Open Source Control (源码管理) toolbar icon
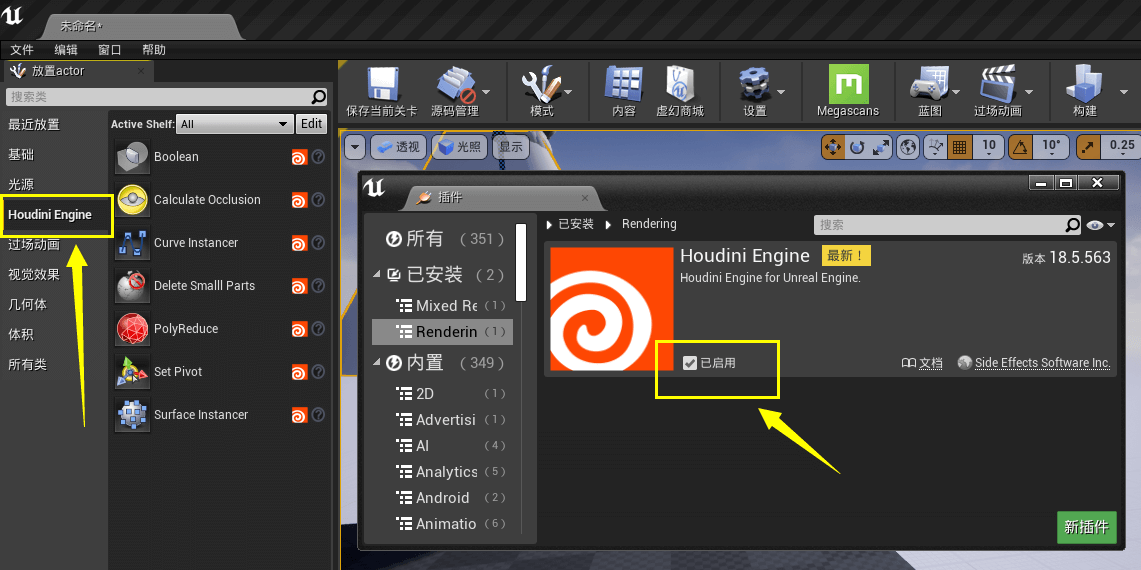Viewport: 1141px width, 570px height. (x=456, y=84)
